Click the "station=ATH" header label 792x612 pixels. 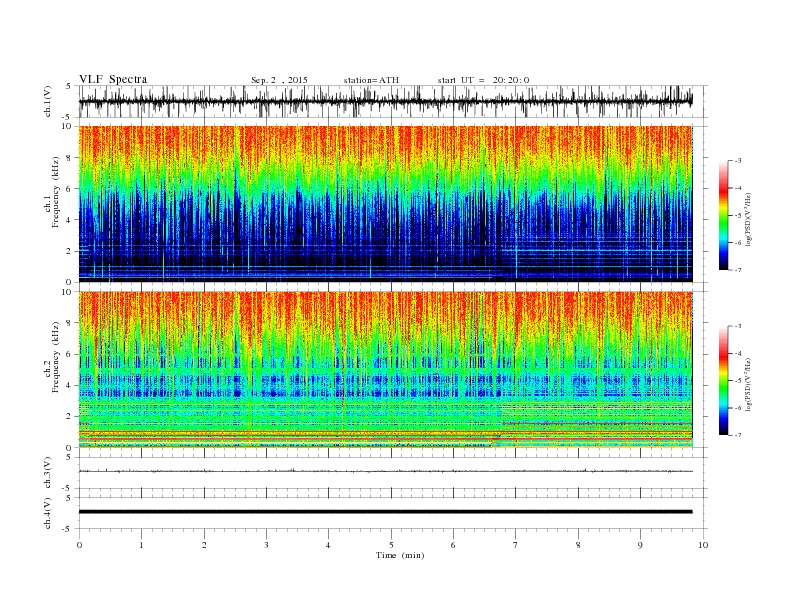click(371, 80)
